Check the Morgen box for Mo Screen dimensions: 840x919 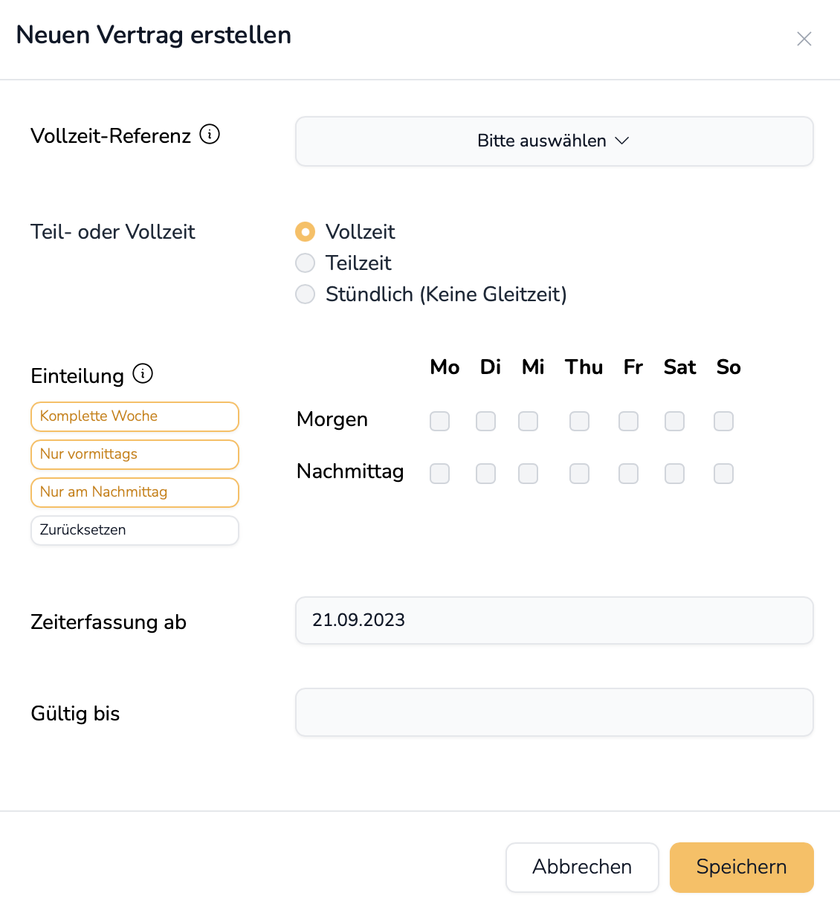point(440,421)
